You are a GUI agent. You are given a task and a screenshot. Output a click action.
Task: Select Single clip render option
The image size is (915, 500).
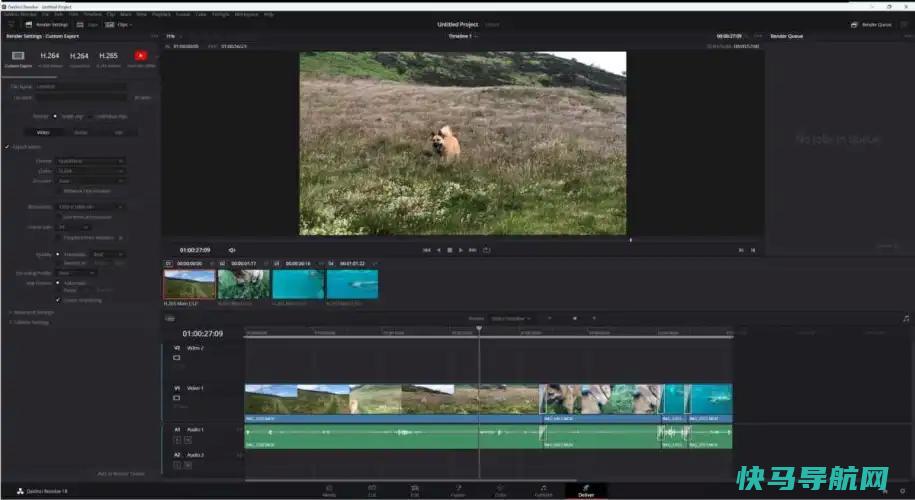55,116
